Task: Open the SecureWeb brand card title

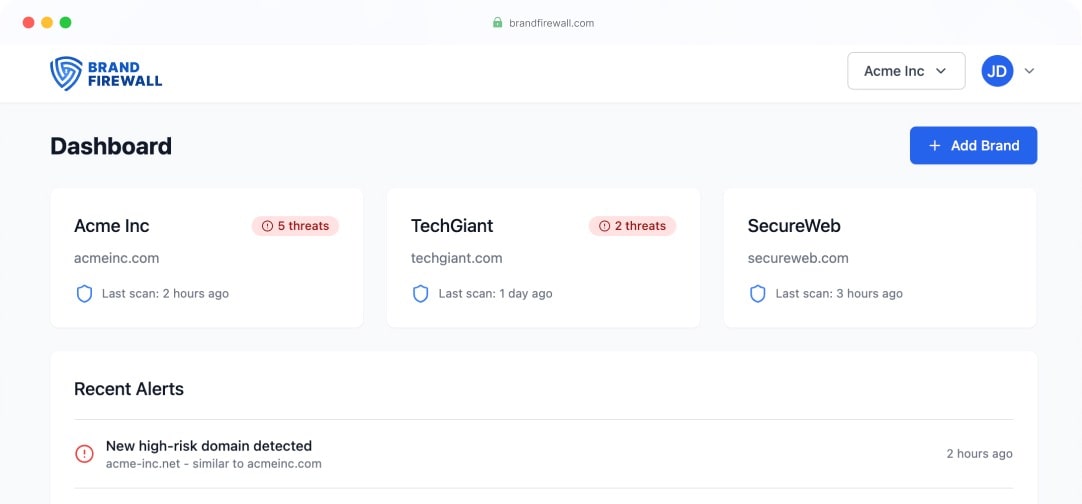Action: tap(794, 226)
